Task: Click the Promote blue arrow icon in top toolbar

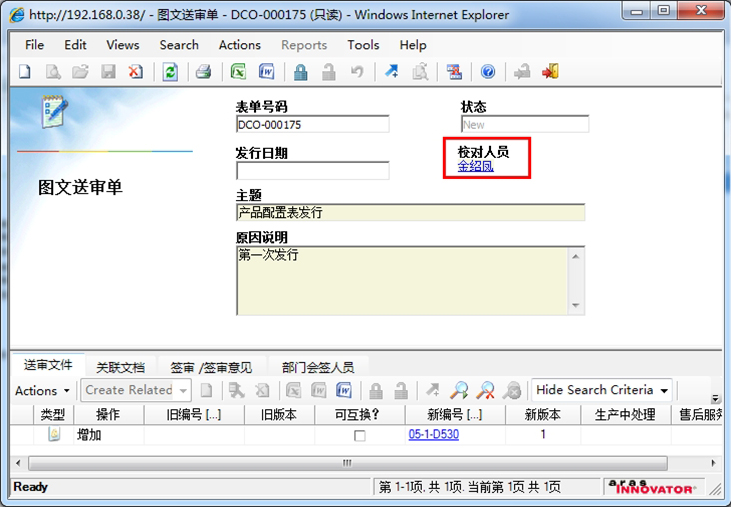Action: tap(391, 72)
